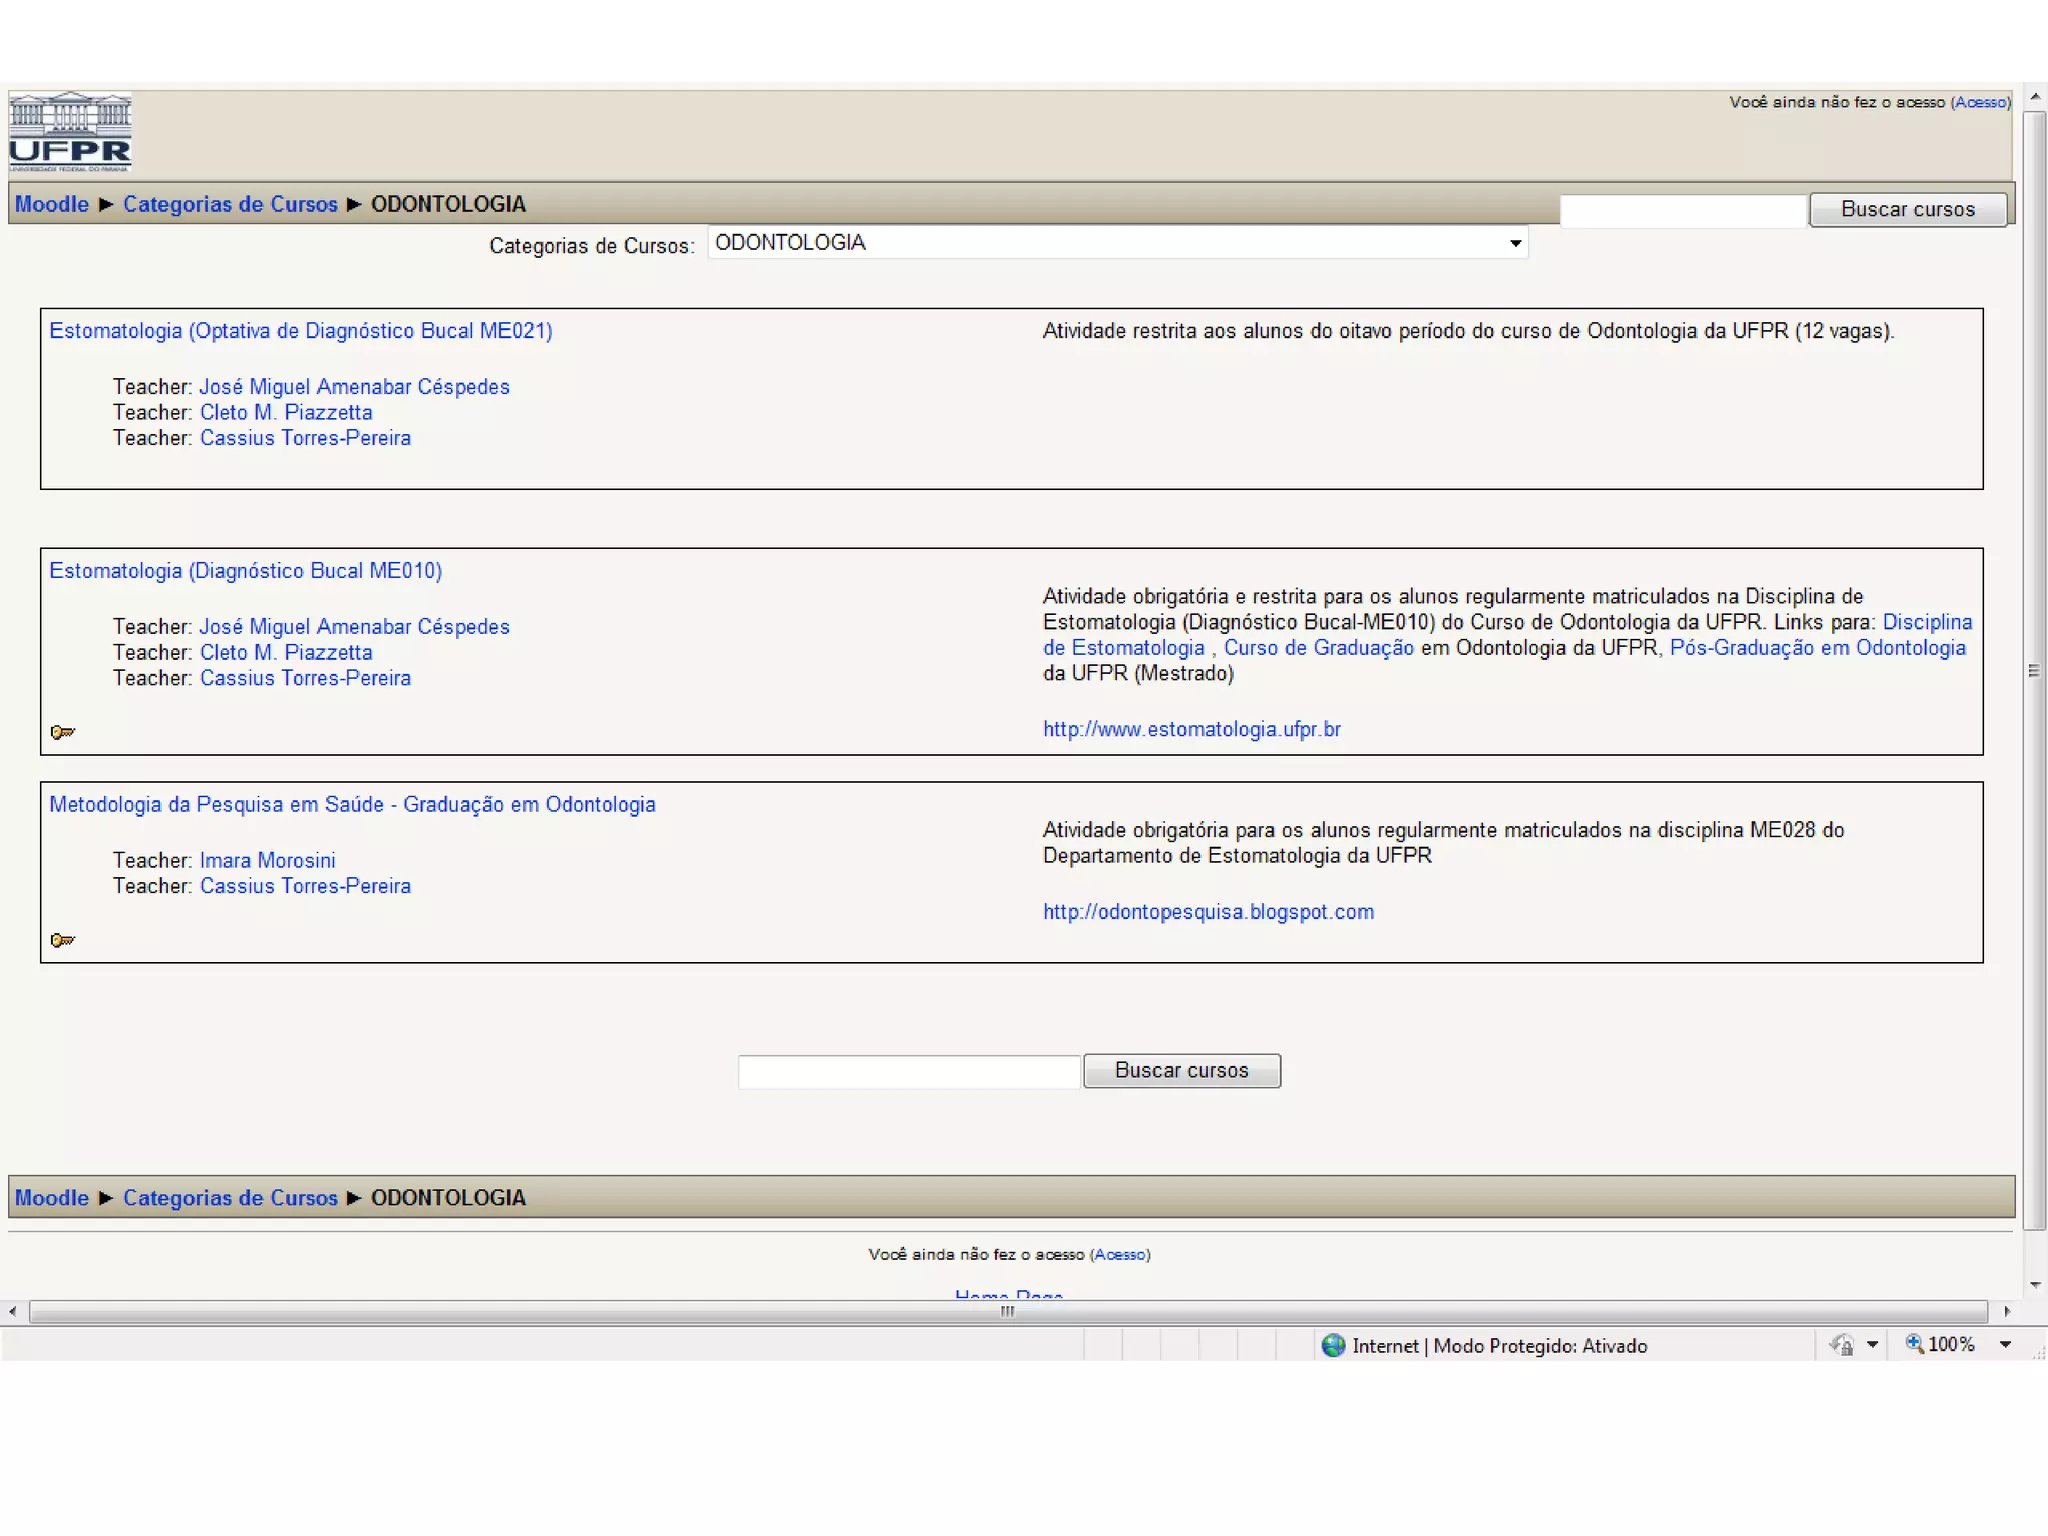Open teacher Imara Morosini profile link
Viewport: 2048px width, 1536px height.
[x=267, y=860]
